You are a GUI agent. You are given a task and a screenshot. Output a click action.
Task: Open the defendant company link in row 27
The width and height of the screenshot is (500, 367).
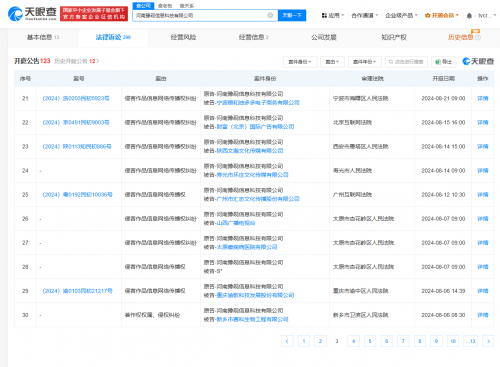click(x=247, y=247)
